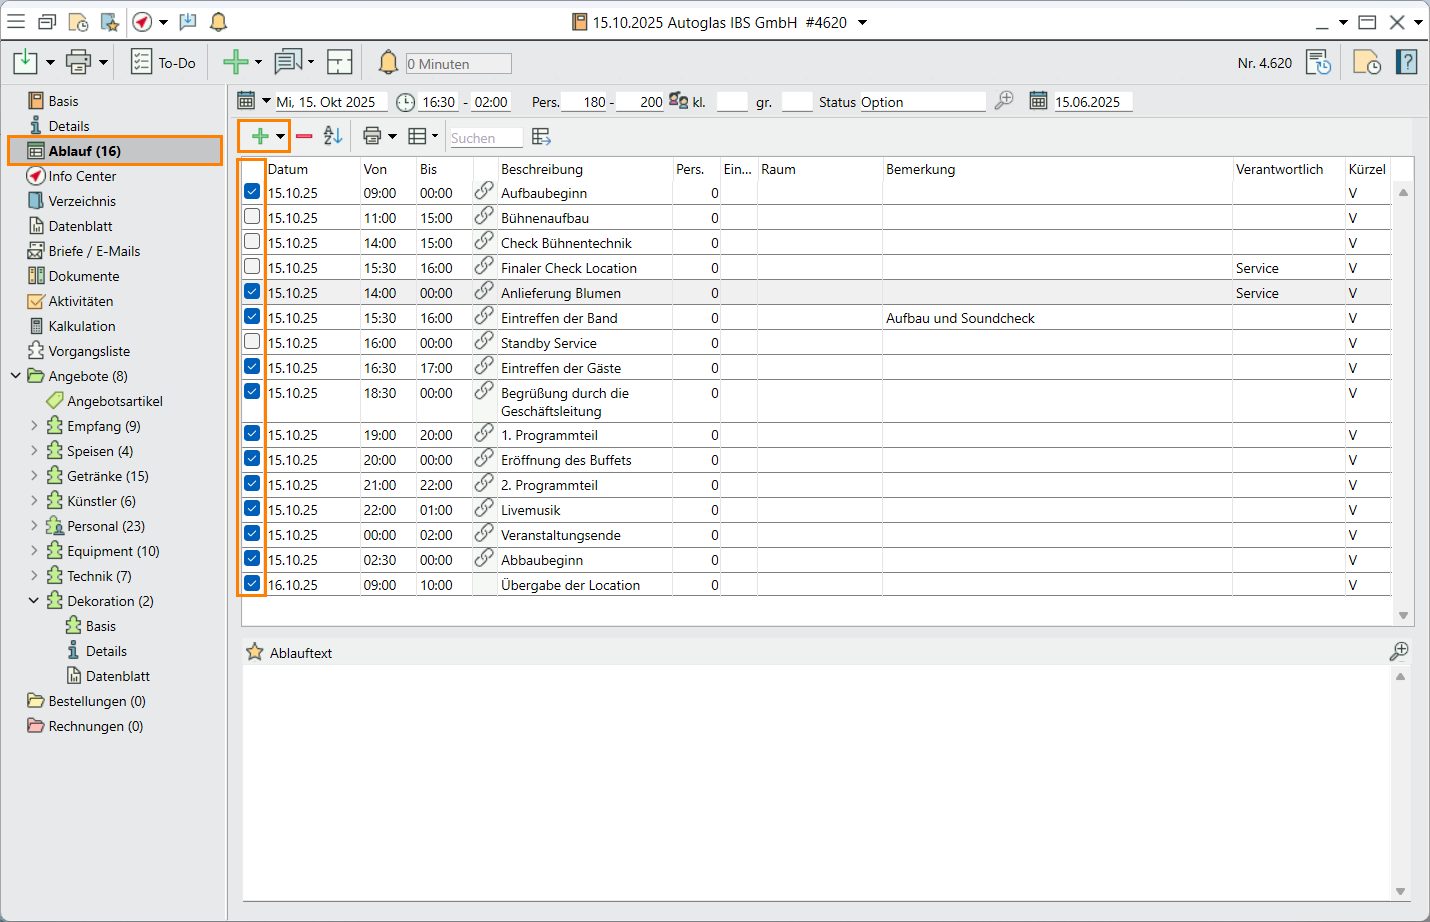Click the help question mark icon

point(1407,63)
